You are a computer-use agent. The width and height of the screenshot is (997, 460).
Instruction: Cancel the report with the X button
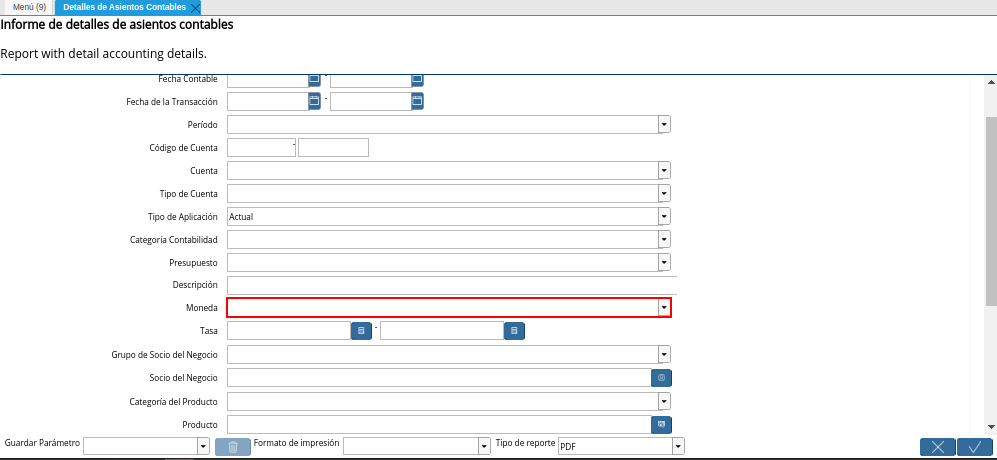(938, 447)
